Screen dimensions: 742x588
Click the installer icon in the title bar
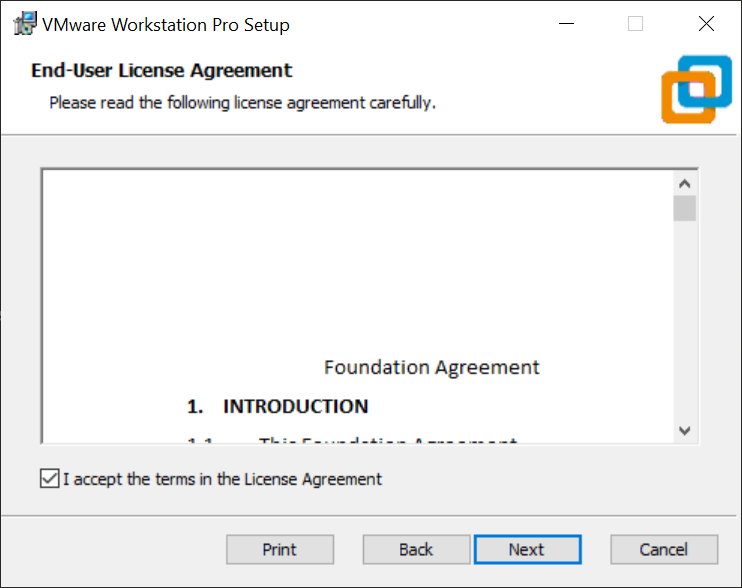point(25,24)
